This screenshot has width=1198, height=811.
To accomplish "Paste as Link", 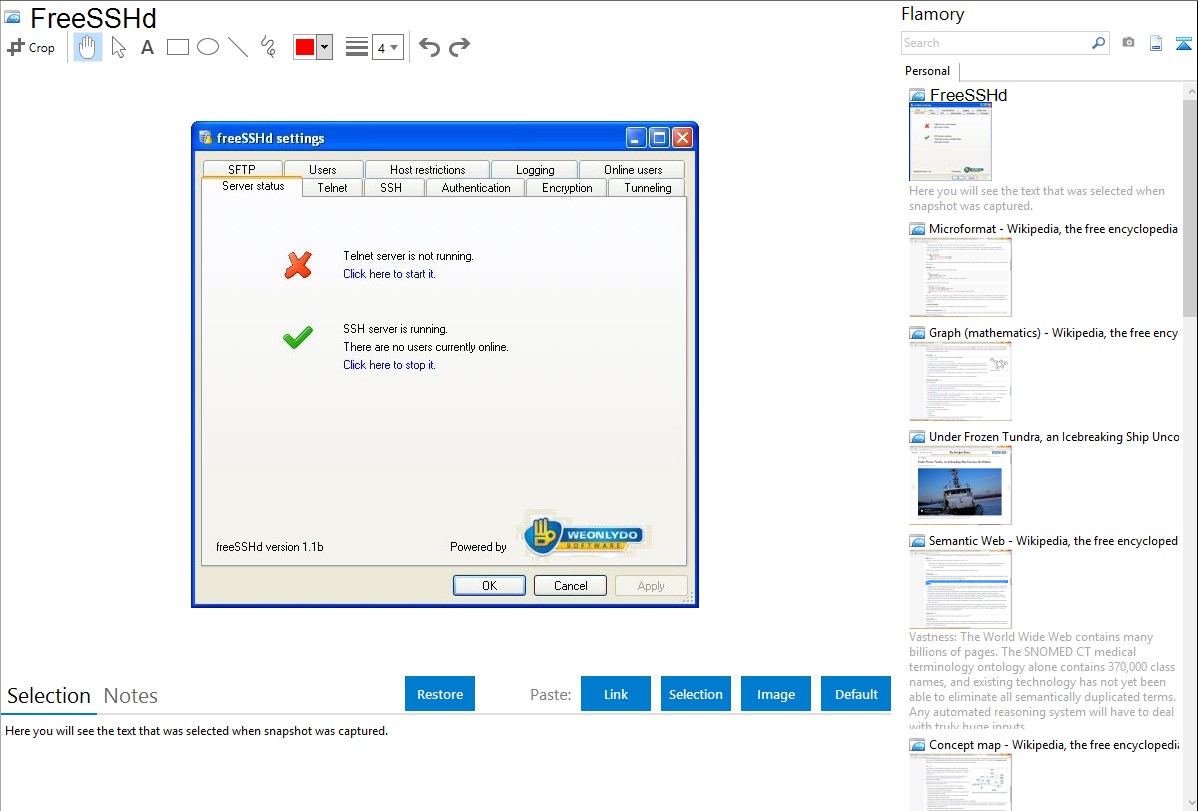I will pos(616,694).
